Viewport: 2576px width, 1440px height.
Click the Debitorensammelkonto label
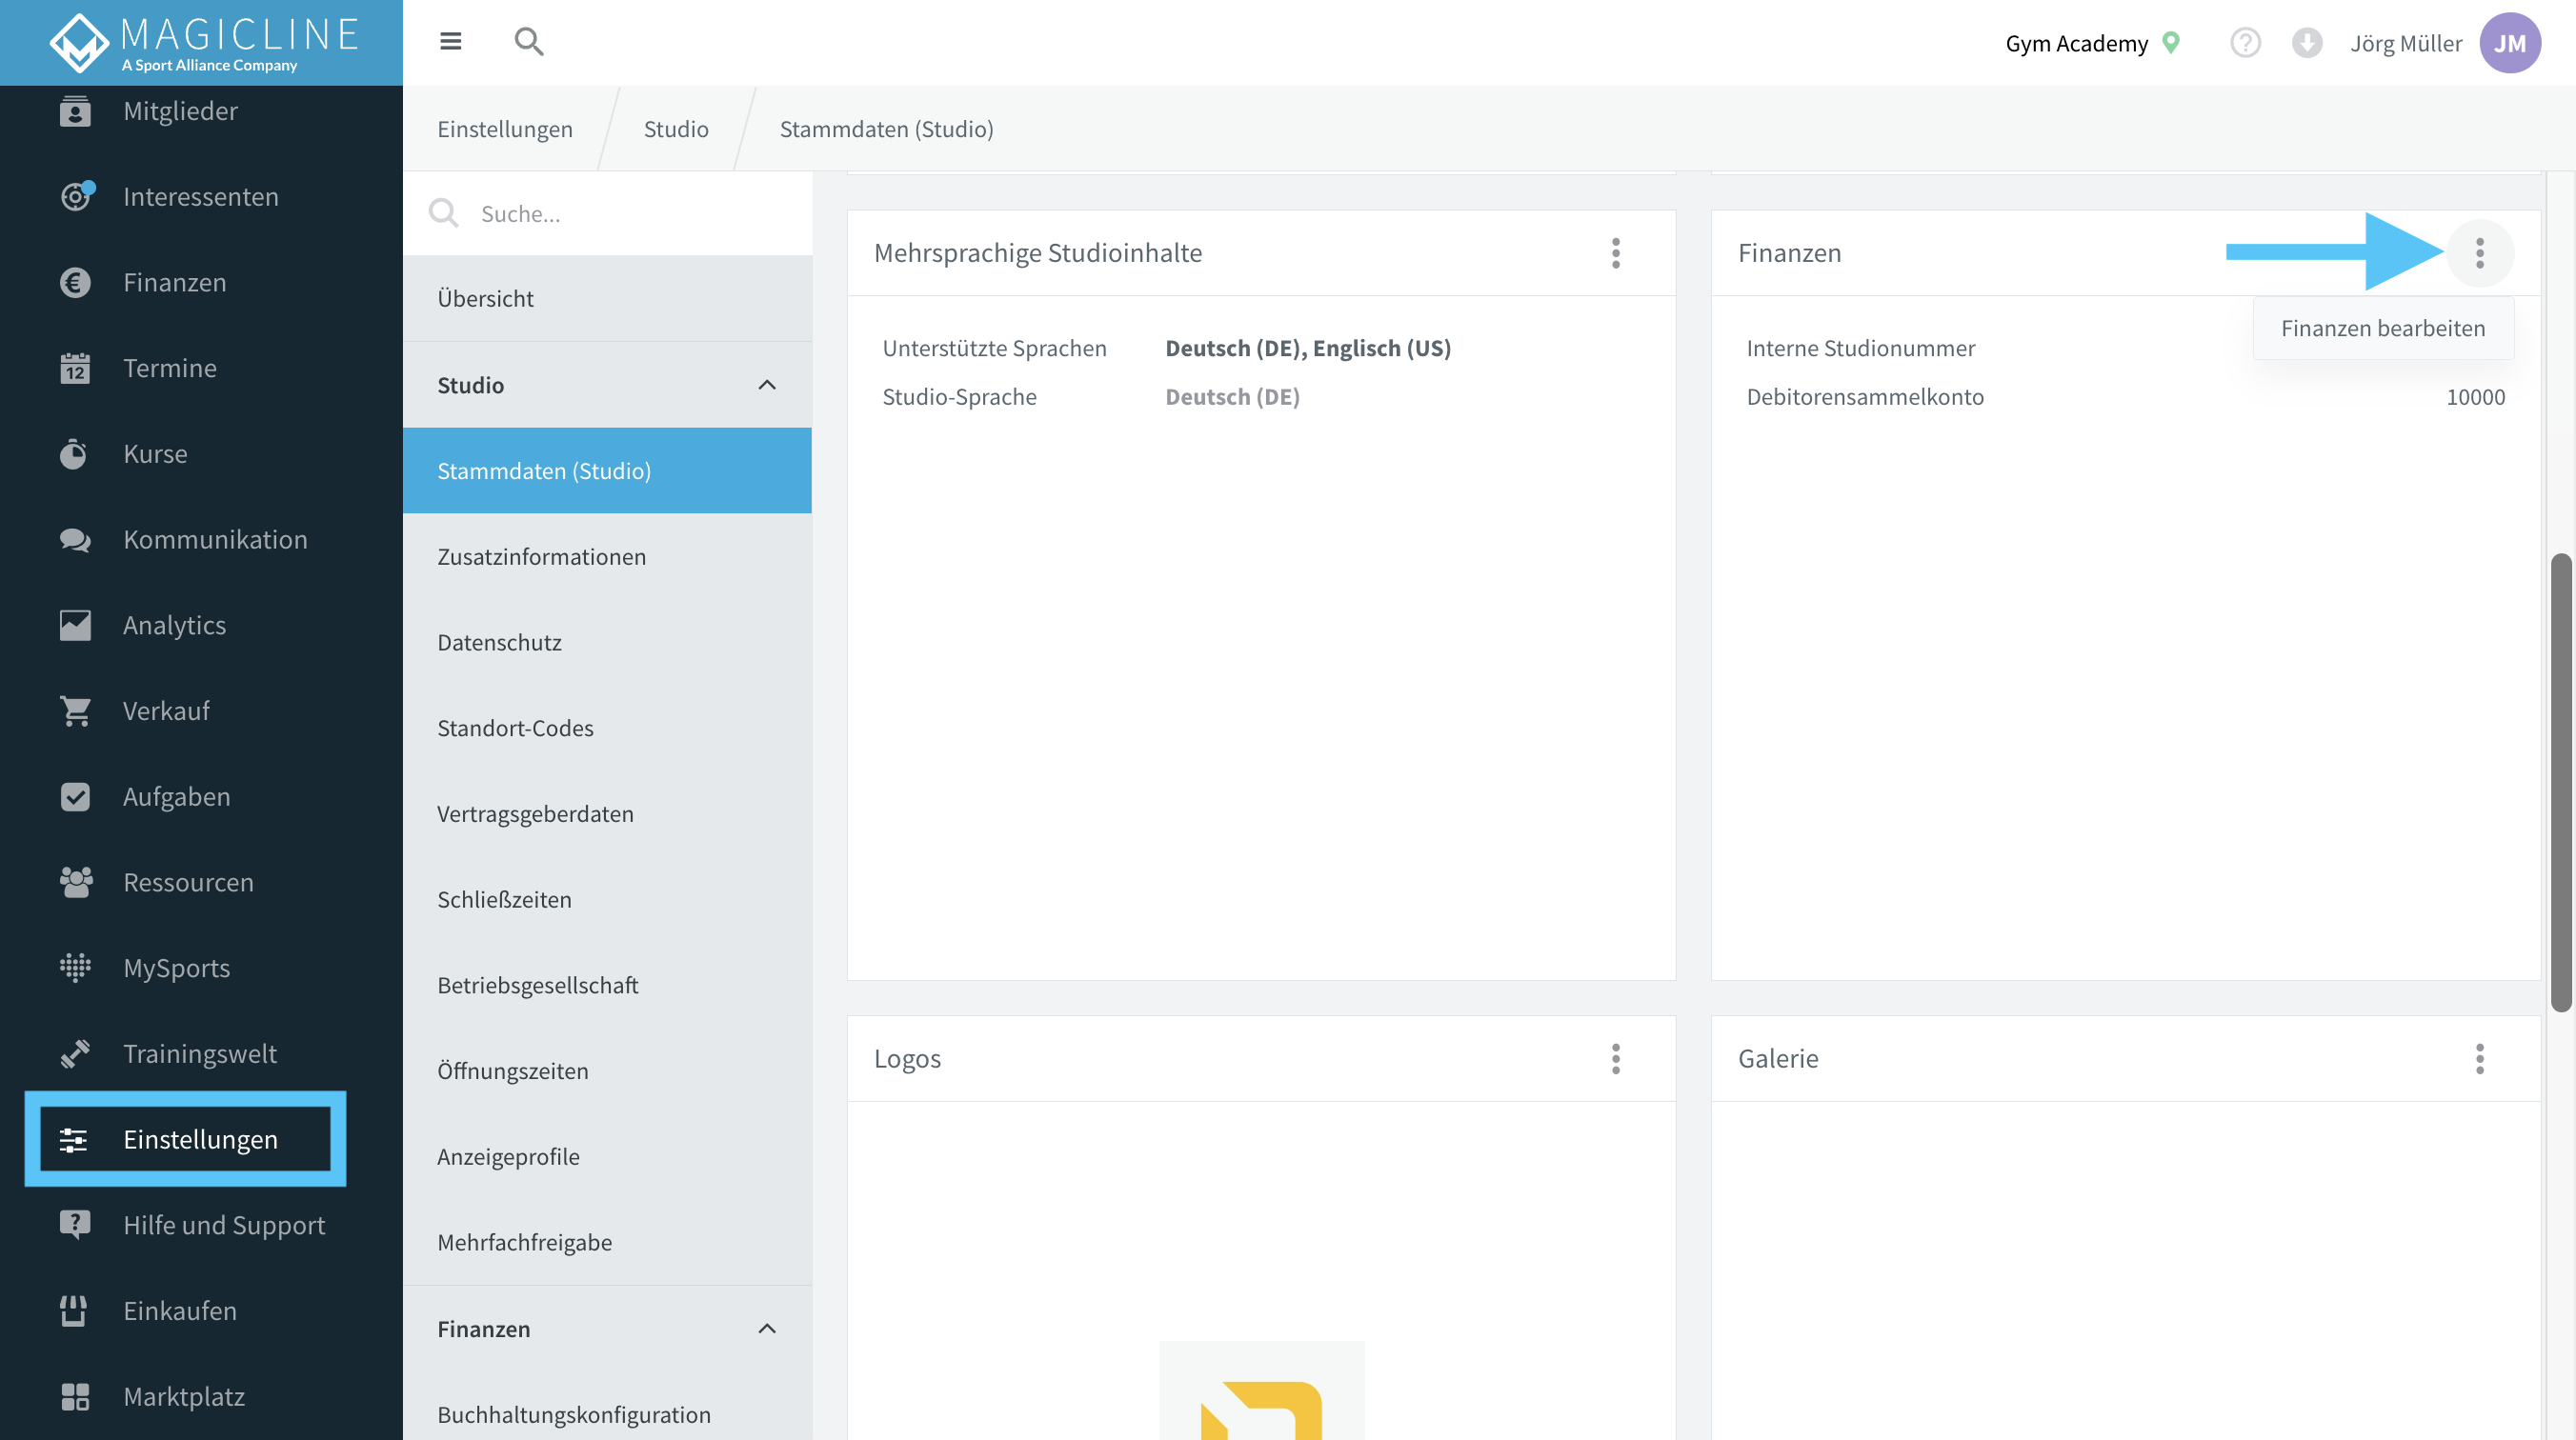pos(1865,397)
